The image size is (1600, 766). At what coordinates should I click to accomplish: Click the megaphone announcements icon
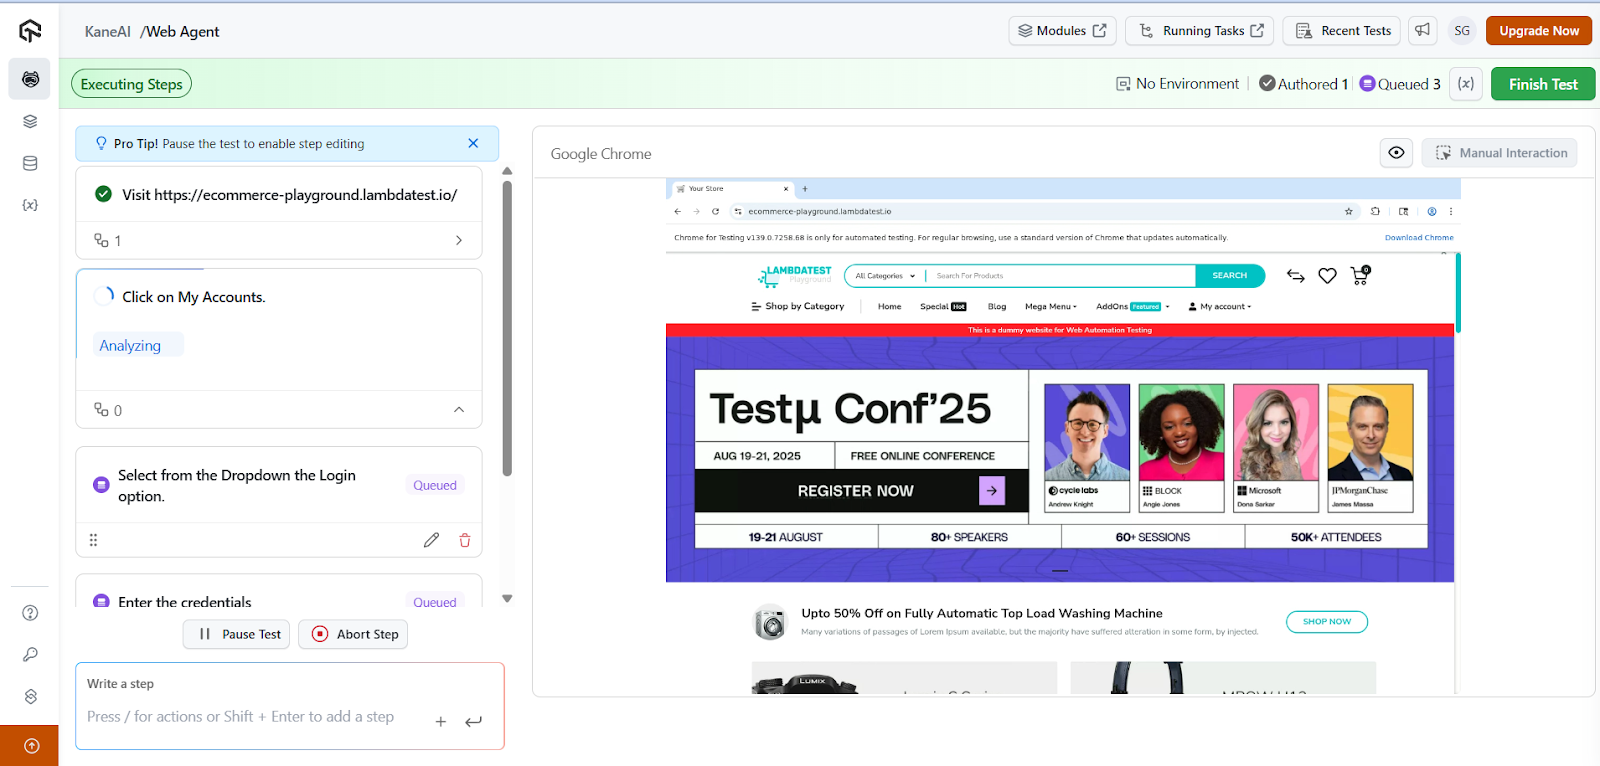[x=1422, y=31]
